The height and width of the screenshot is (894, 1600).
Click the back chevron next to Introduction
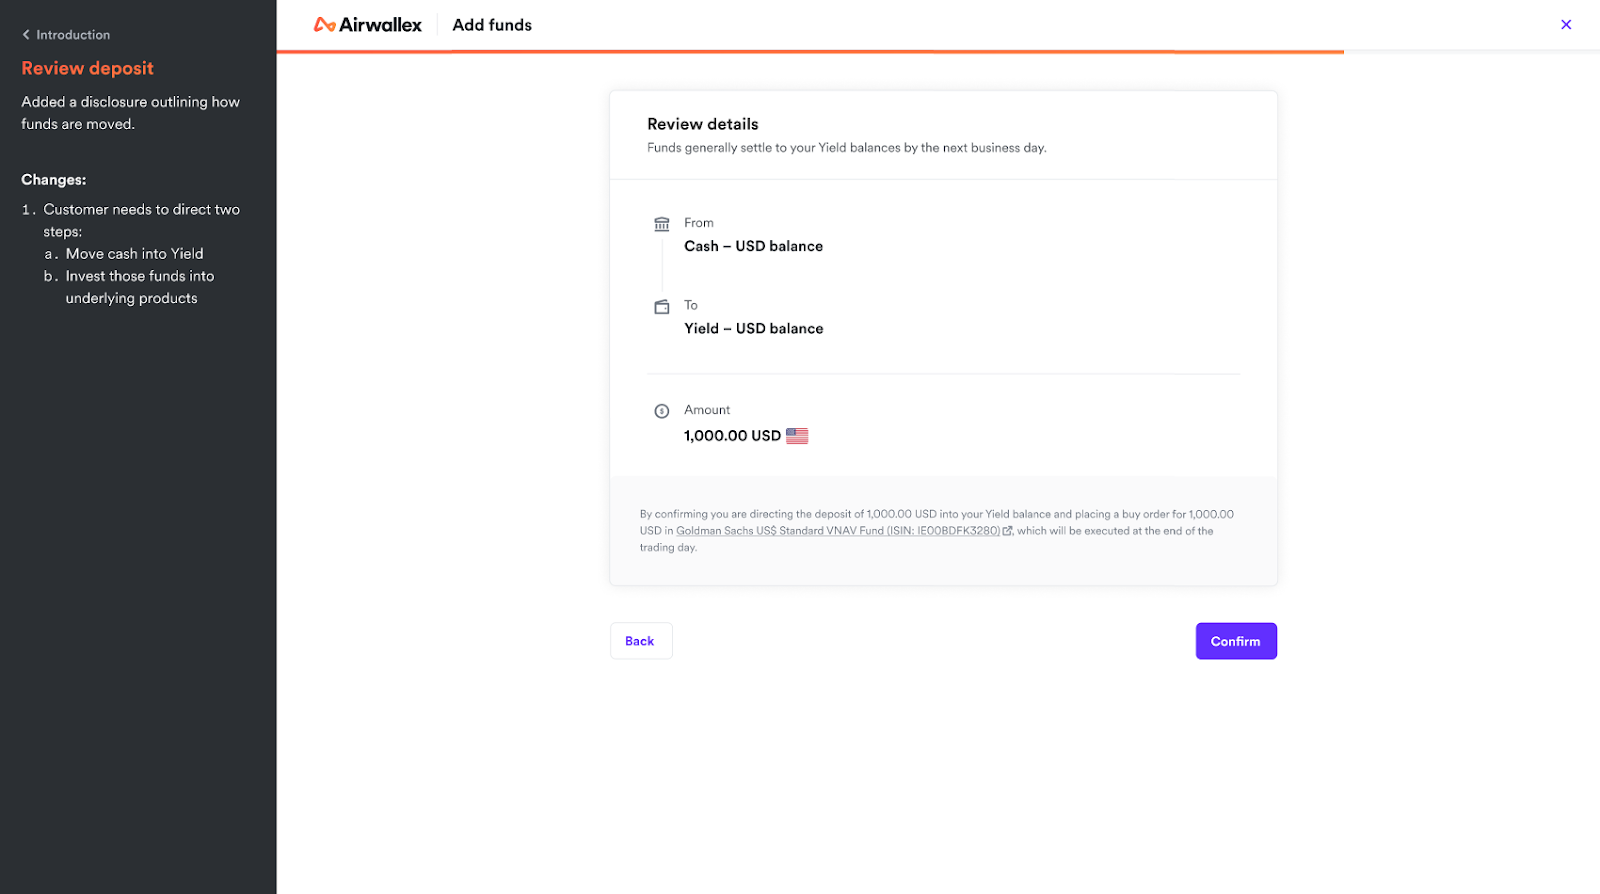click(x=26, y=35)
